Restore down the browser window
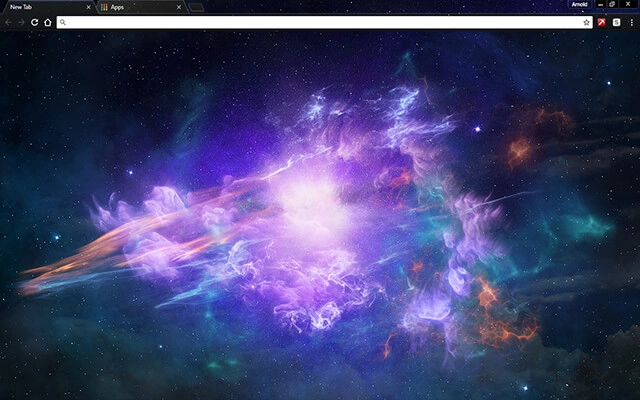640x400 pixels. pos(612,4)
